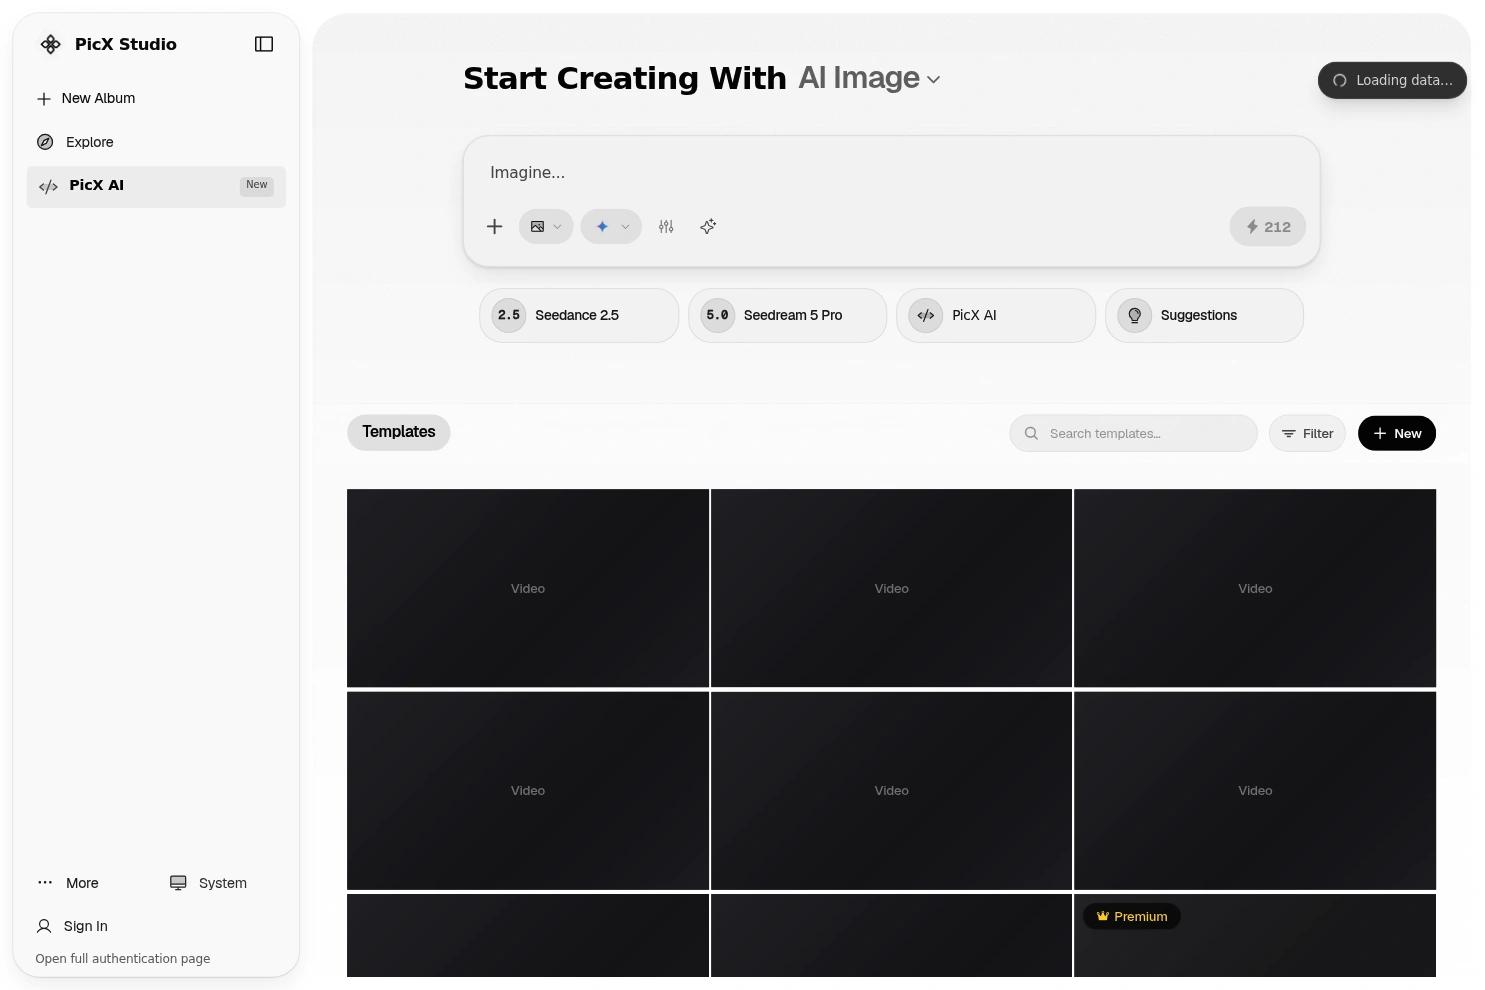1485x990 pixels.
Task: Open generation settings sliders icon
Action: click(666, 226)
